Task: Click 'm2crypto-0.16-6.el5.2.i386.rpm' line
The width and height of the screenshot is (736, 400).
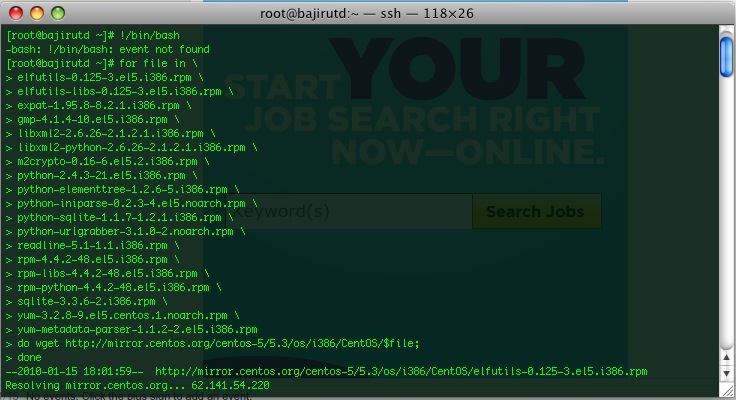Action: [107, 162]
